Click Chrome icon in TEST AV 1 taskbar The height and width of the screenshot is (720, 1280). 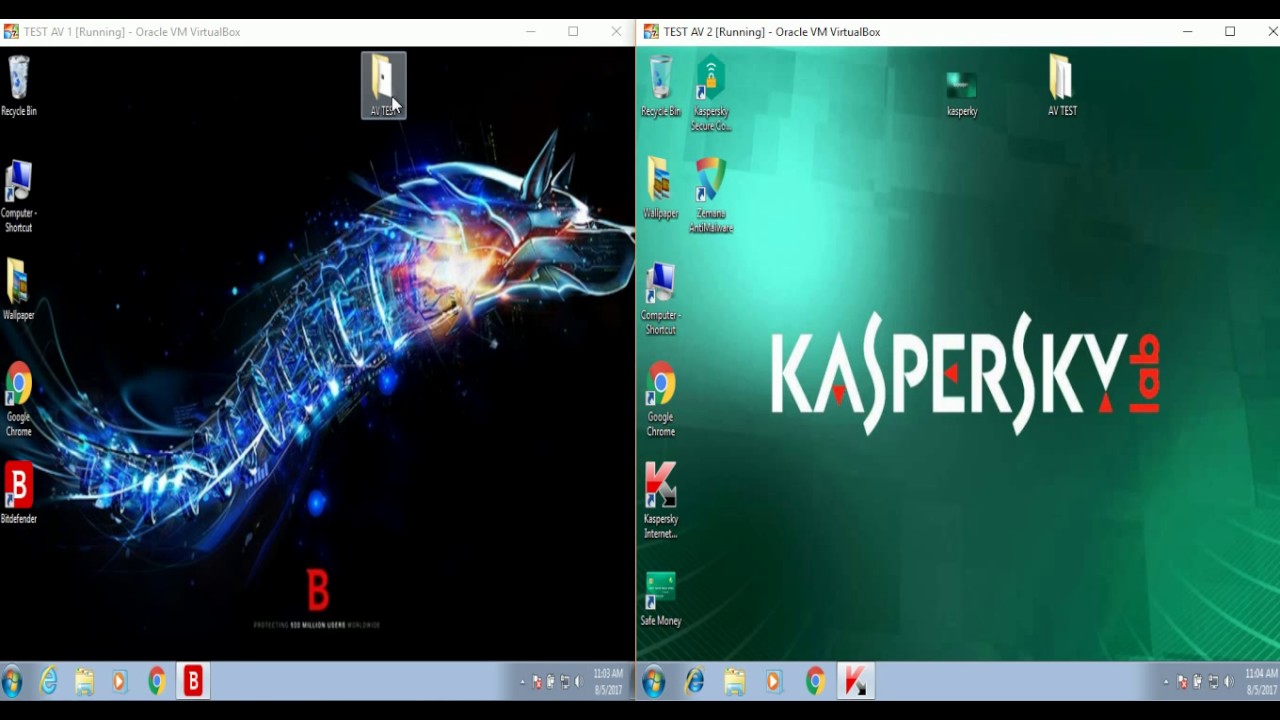(157, 682)
